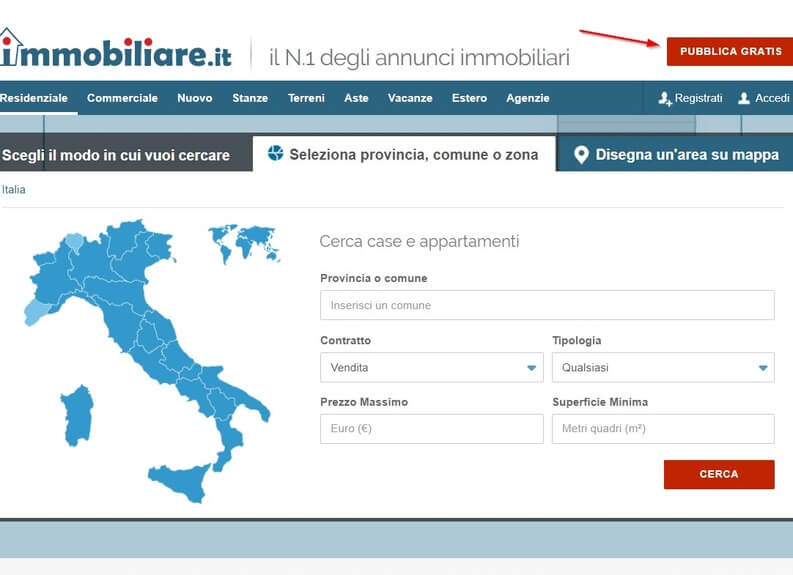Select the light-blue Liguria region on map
This screenshot has width=793, height=575.
(36, 312)
